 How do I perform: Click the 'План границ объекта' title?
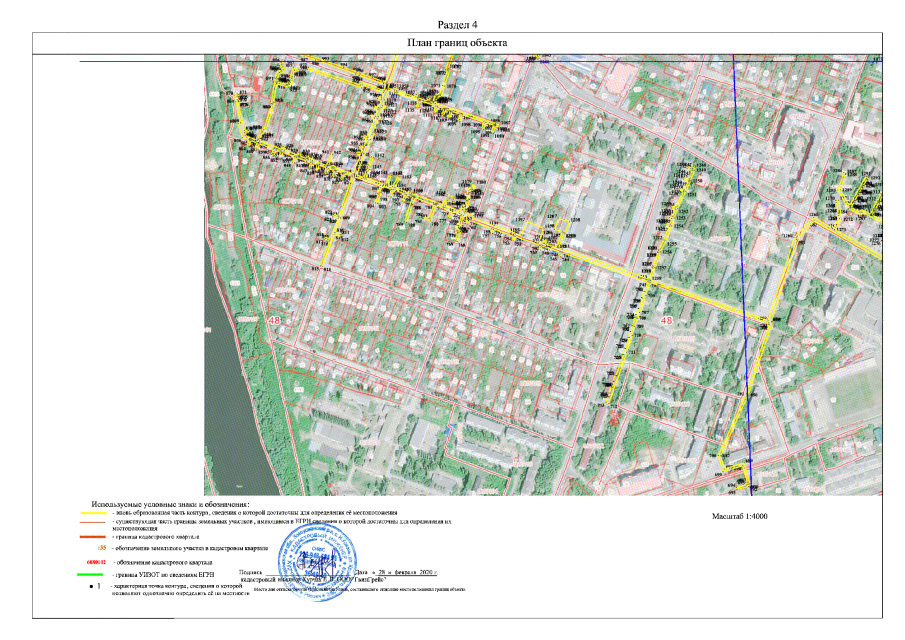(x=457, y=43)
